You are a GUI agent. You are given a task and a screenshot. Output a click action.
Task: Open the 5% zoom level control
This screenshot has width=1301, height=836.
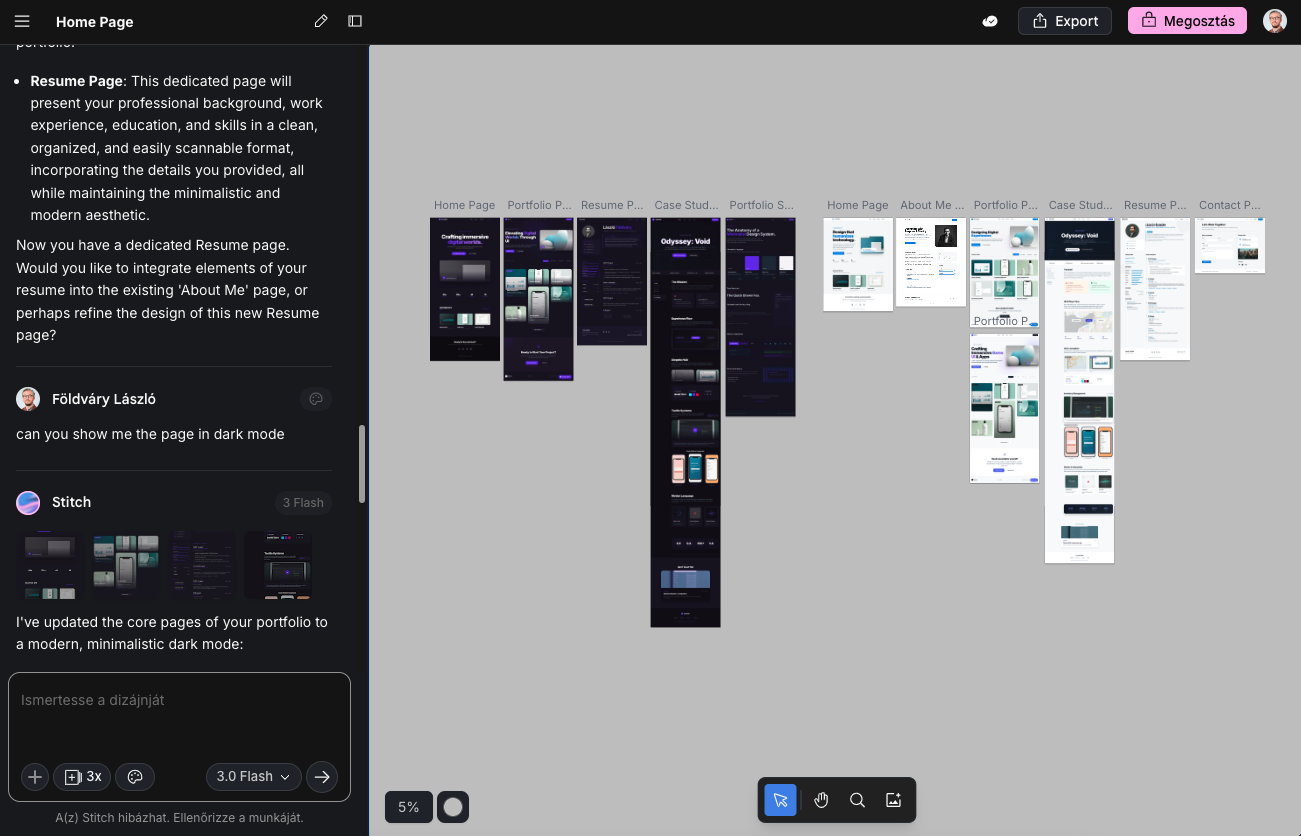408,807
